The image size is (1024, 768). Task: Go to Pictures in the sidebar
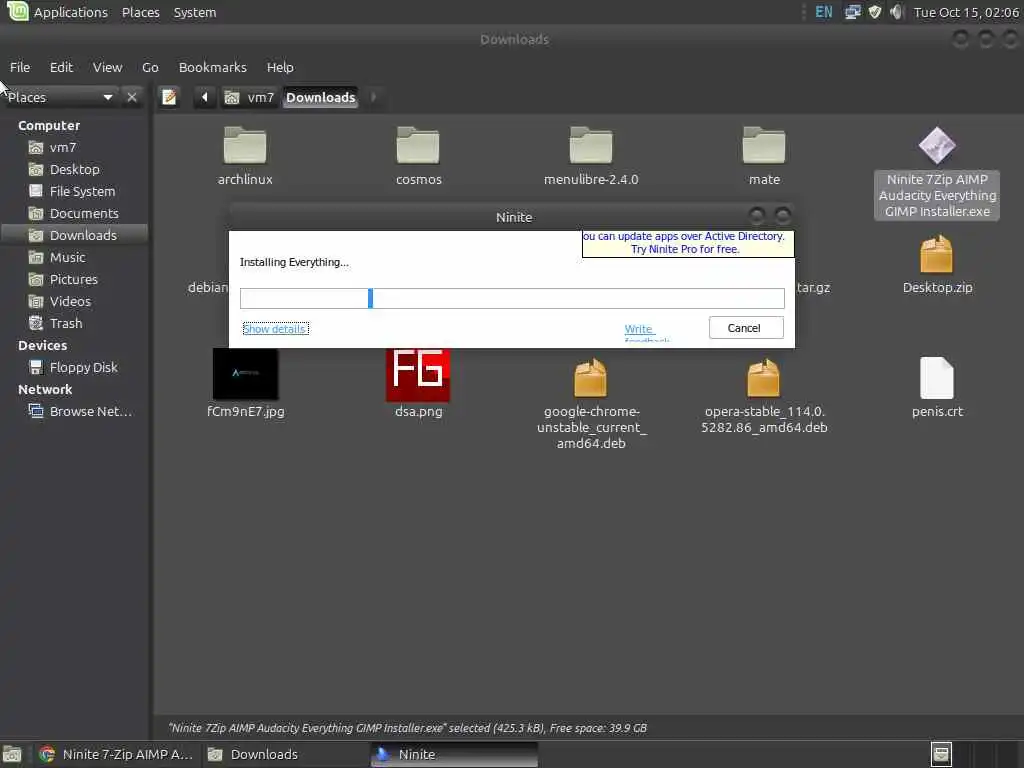pyautogui.click(x=74, y=280)
